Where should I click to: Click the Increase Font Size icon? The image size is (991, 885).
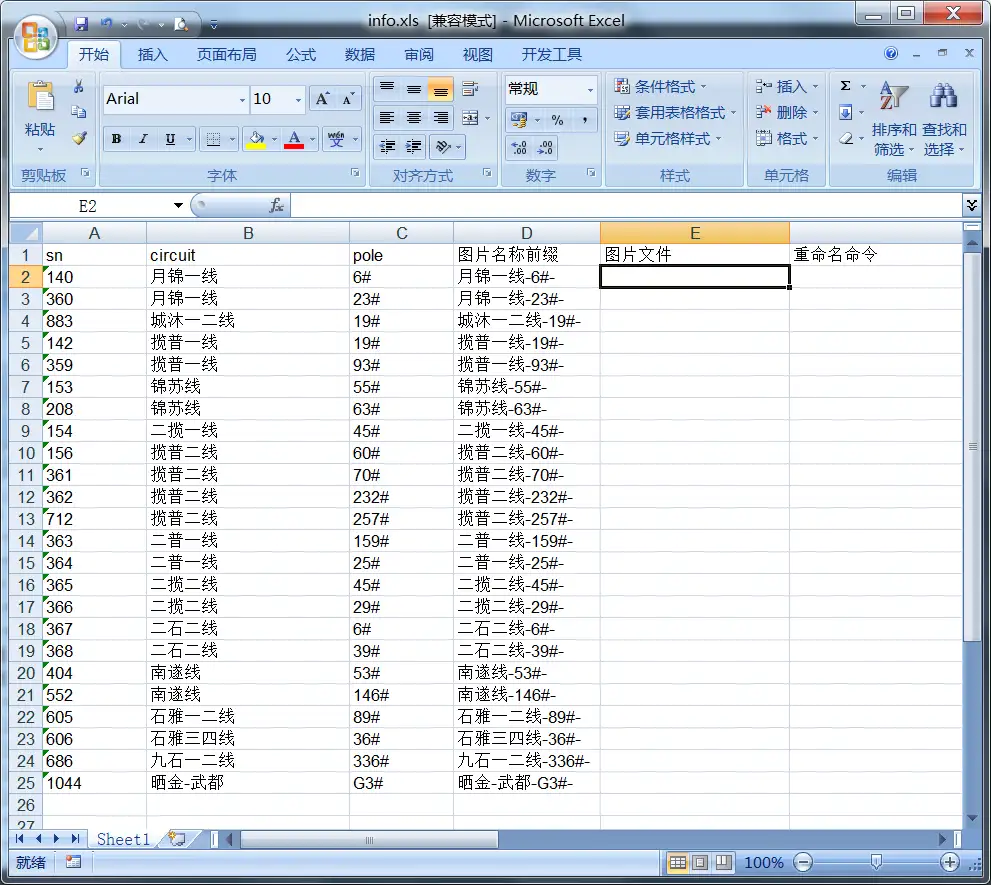(322, 99)
